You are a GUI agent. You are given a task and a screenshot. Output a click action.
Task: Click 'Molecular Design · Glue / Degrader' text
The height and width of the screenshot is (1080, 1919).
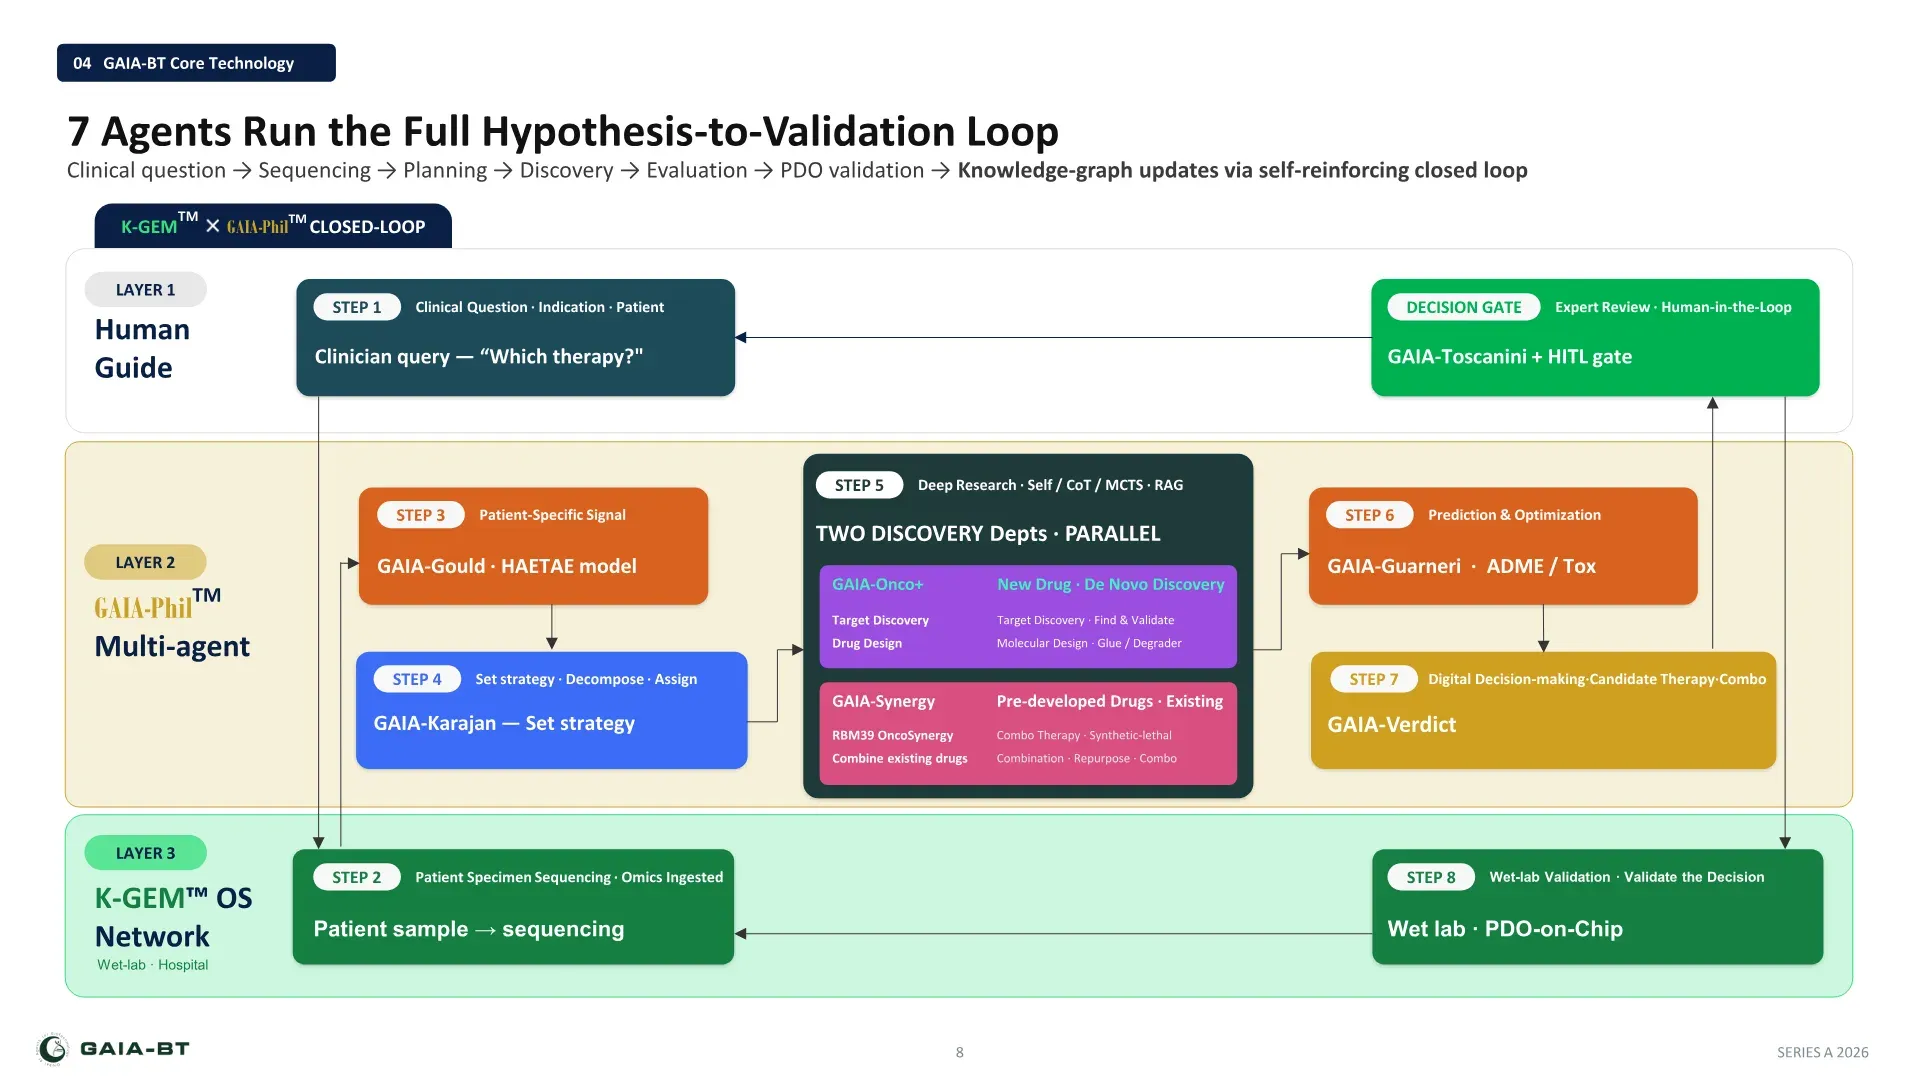pos(1089,643)
